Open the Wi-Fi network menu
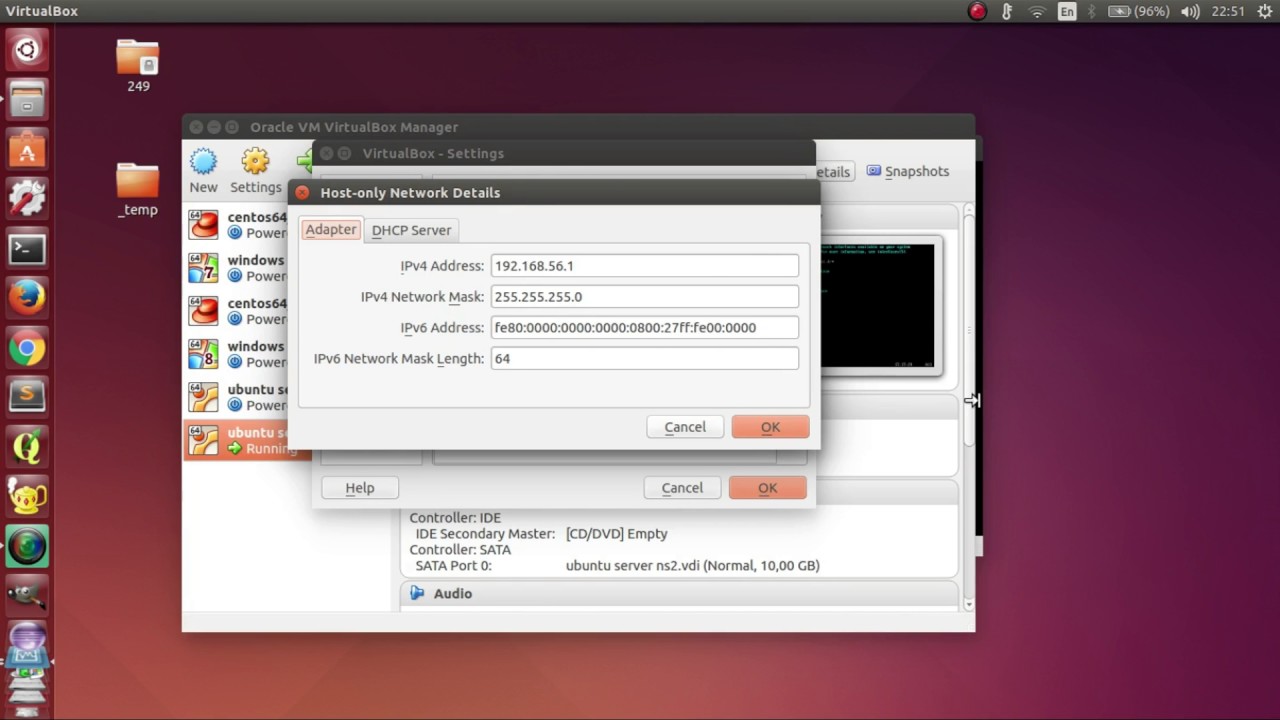Screen dimensions: 1280x720 (x=1038, y=11)
